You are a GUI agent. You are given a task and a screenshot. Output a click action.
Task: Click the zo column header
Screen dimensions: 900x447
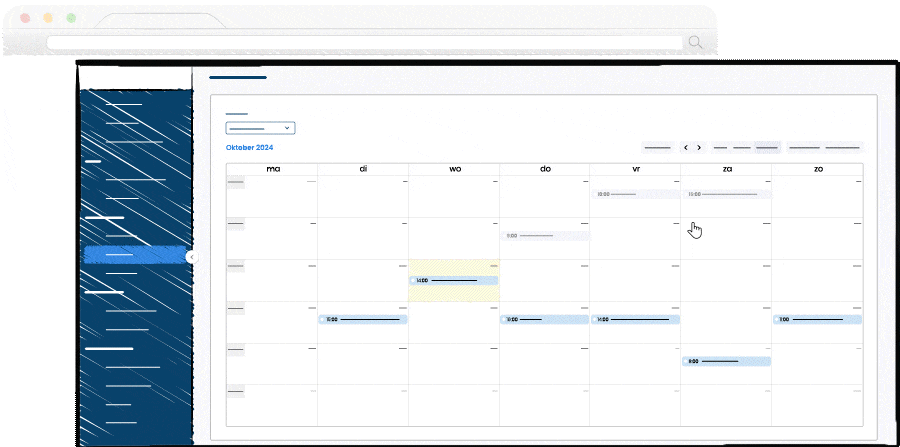tap(818, 169)
